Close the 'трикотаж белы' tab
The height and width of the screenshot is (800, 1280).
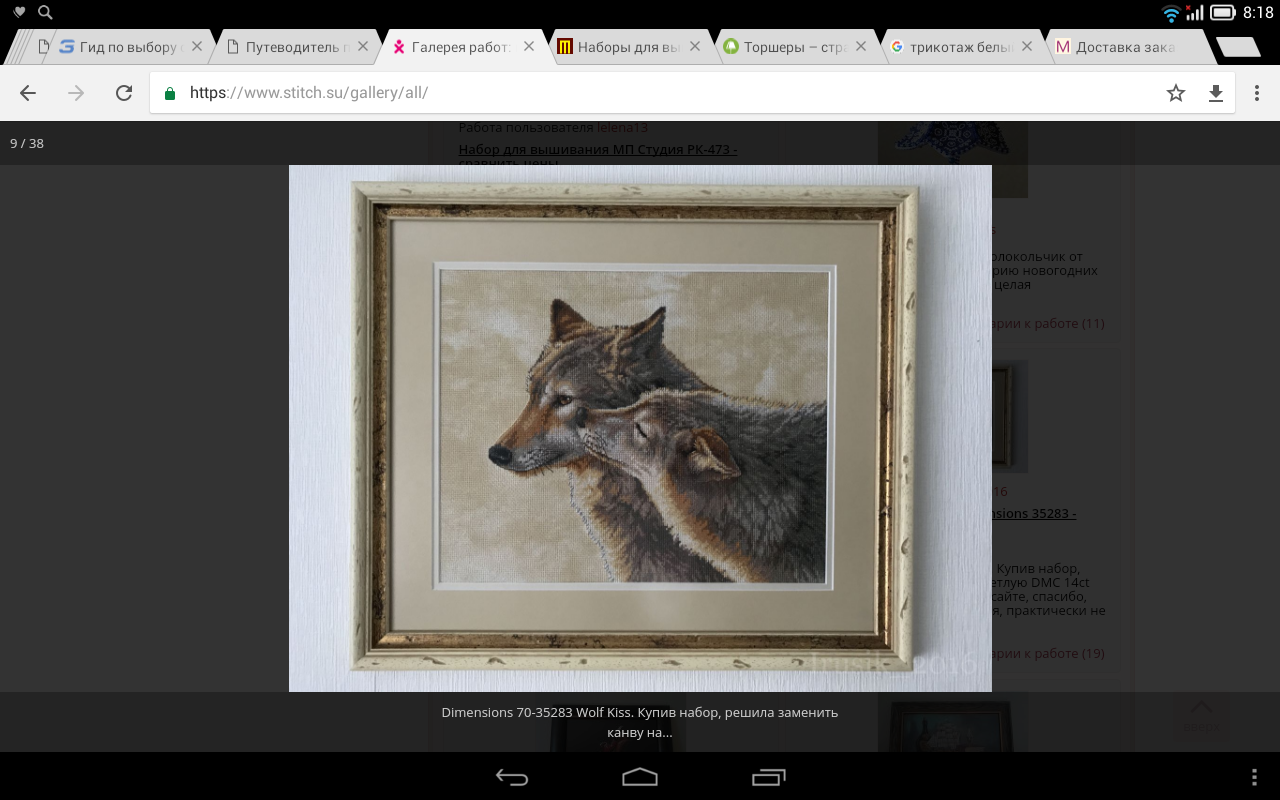tap(1029, 46)
